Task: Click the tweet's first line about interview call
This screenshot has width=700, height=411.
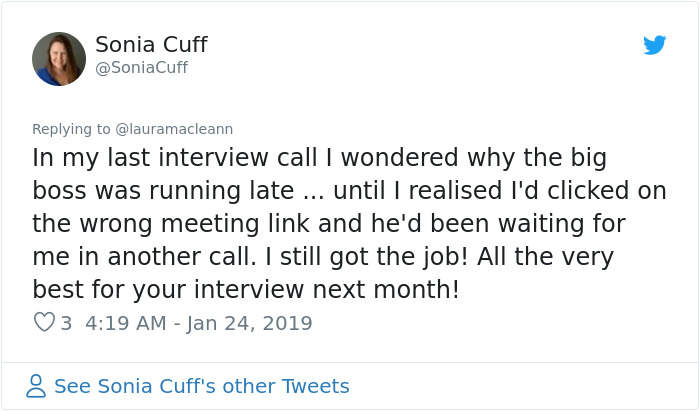Action: click(320, 158)
